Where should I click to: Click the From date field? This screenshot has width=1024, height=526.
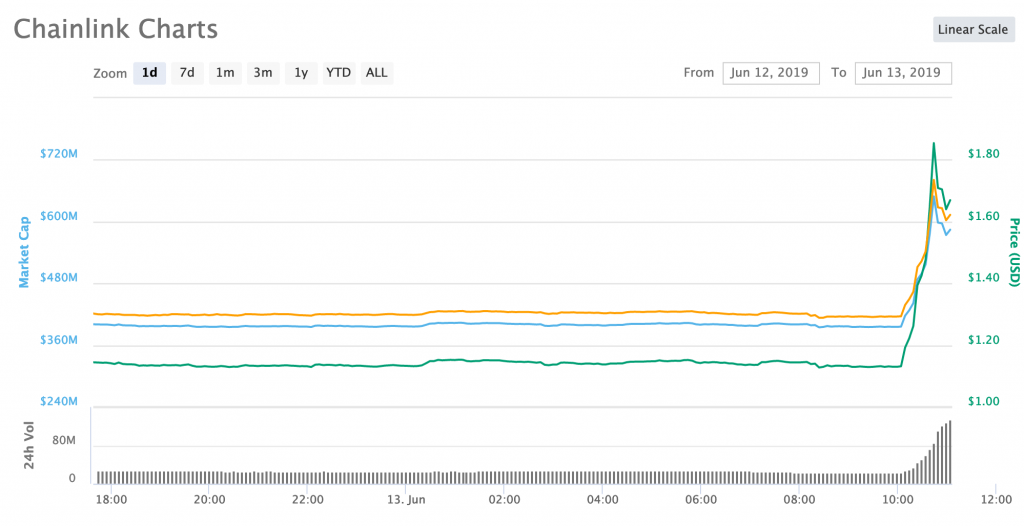[x=770, y=72]
